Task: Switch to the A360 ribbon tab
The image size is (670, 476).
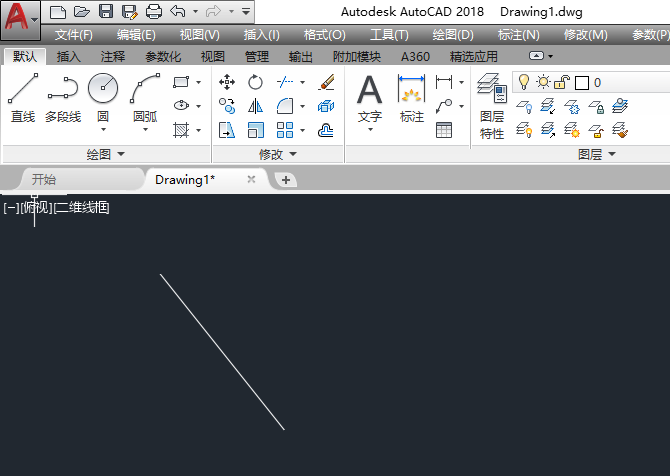Action: (x=415, y=56)
